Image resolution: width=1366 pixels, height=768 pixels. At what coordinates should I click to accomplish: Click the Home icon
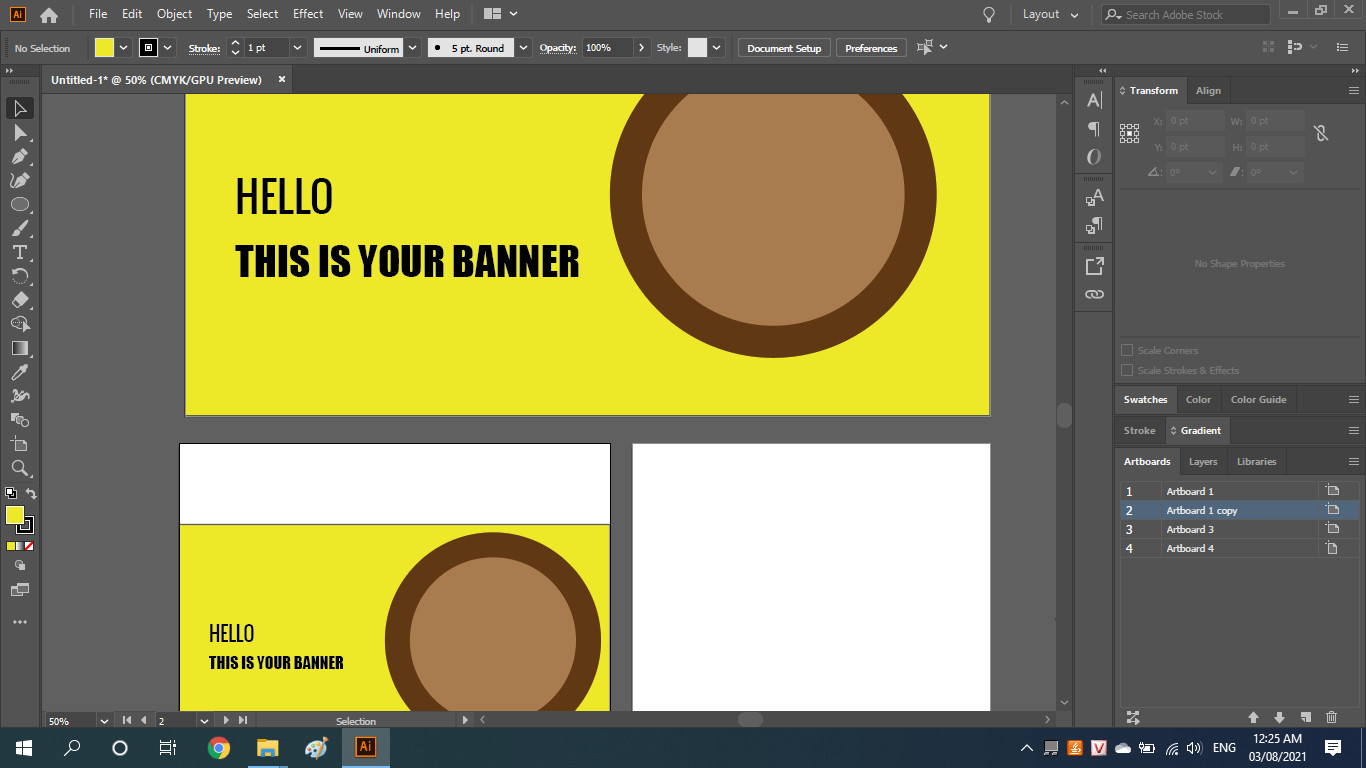coord(48,15)
